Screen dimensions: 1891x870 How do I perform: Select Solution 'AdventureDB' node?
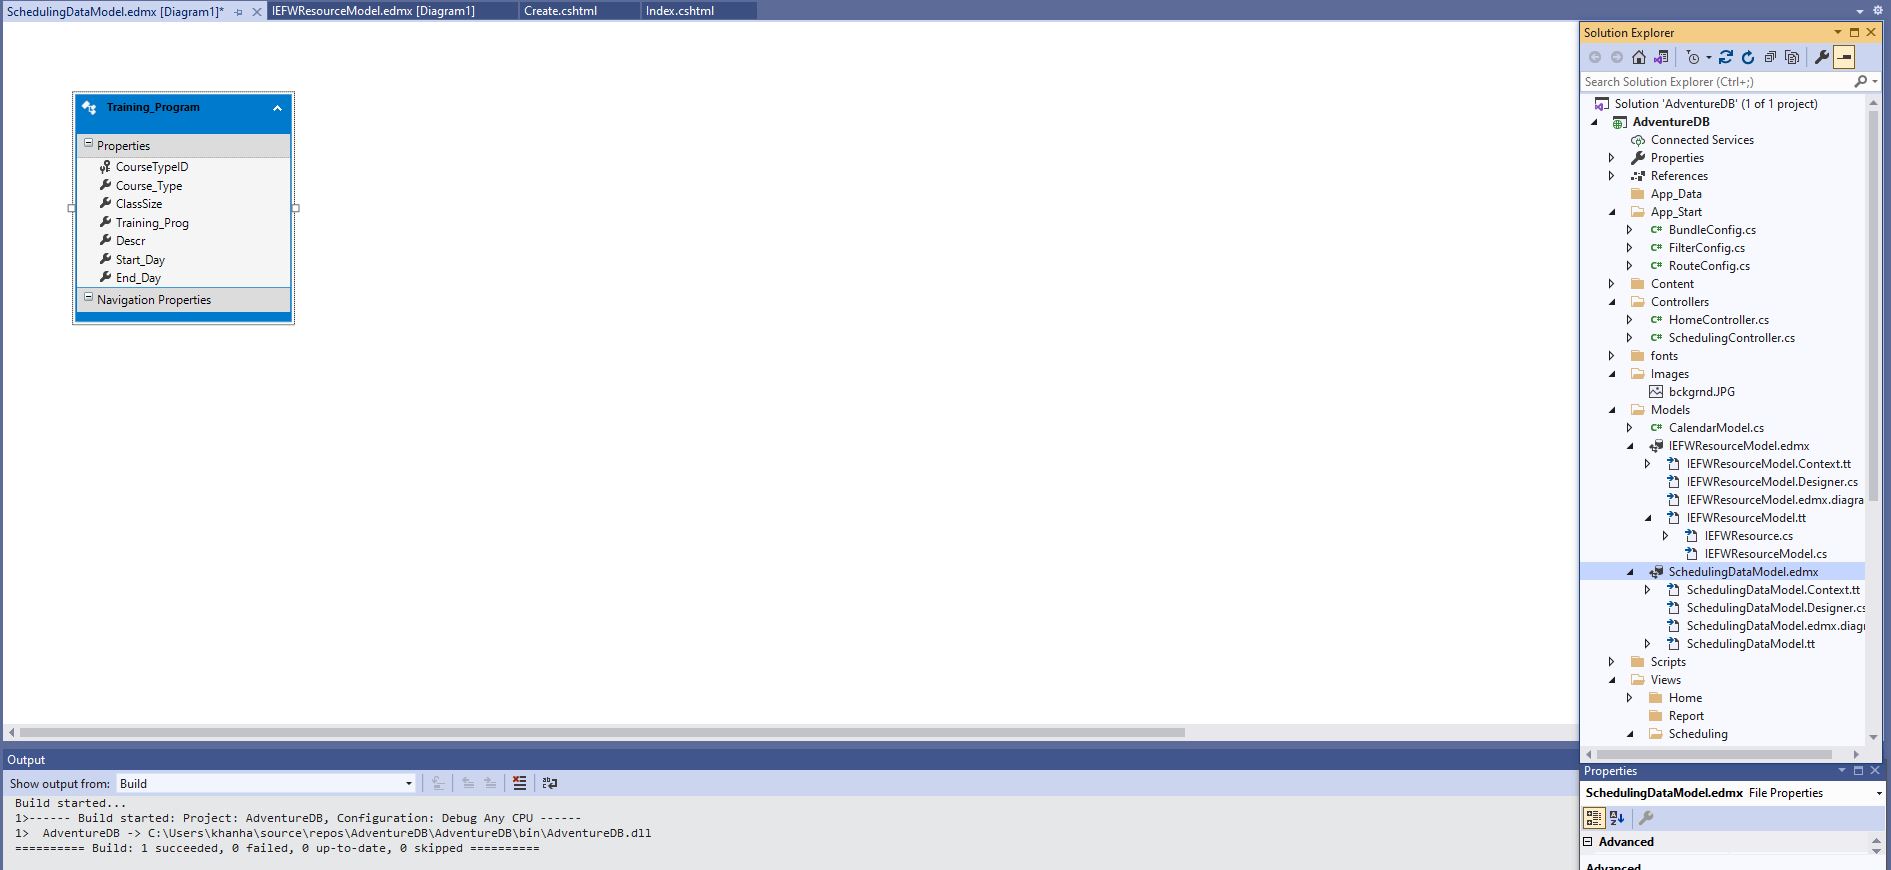click(x=1716, y=104)
